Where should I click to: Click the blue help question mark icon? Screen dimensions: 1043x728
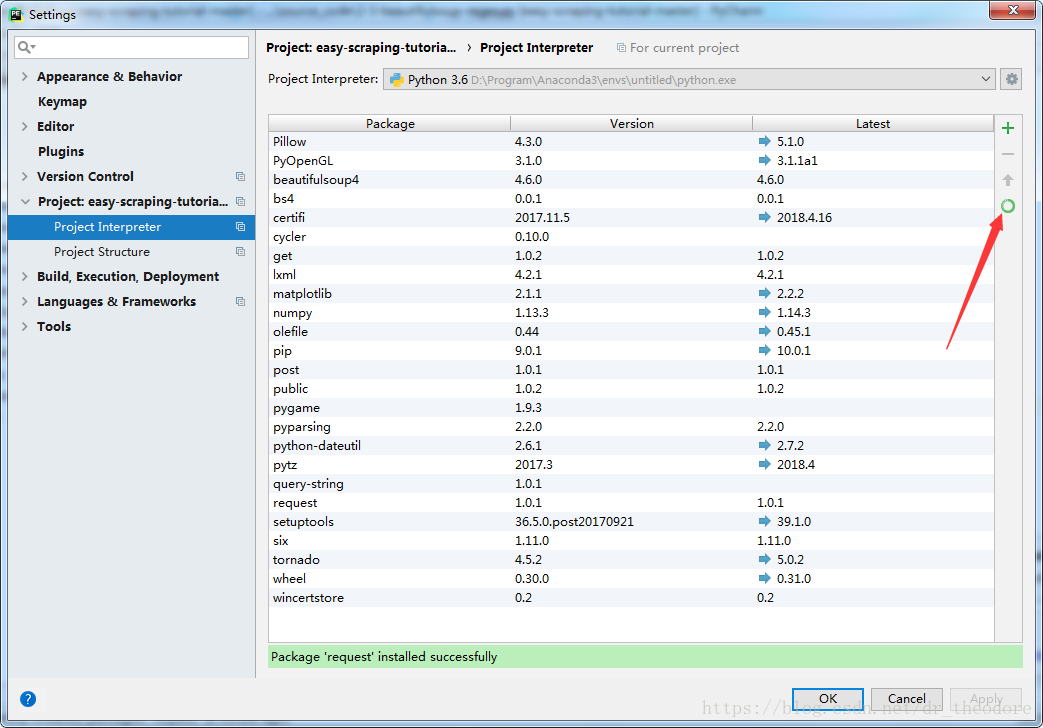click(x=28, y=699)
